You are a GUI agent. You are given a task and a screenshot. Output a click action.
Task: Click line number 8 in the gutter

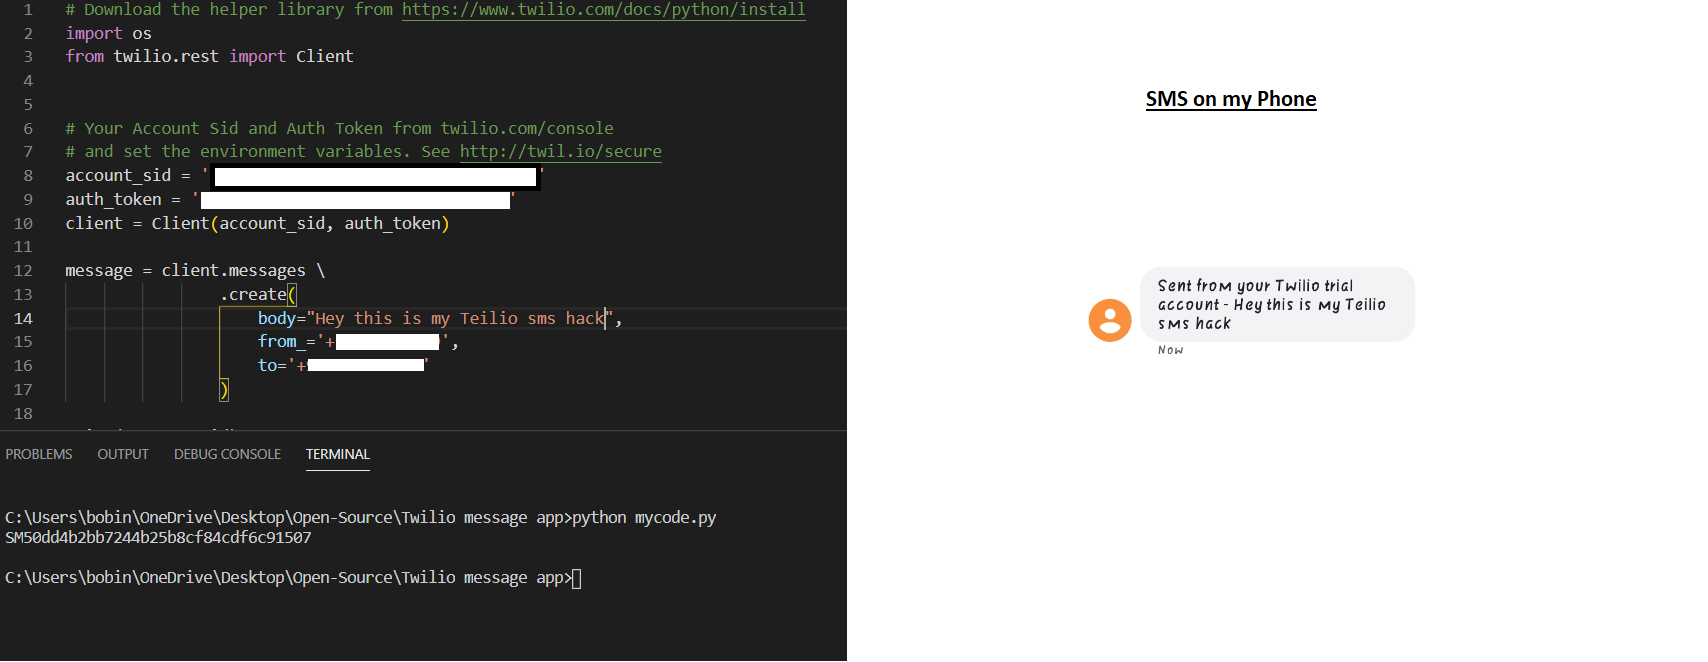(28, 176)
